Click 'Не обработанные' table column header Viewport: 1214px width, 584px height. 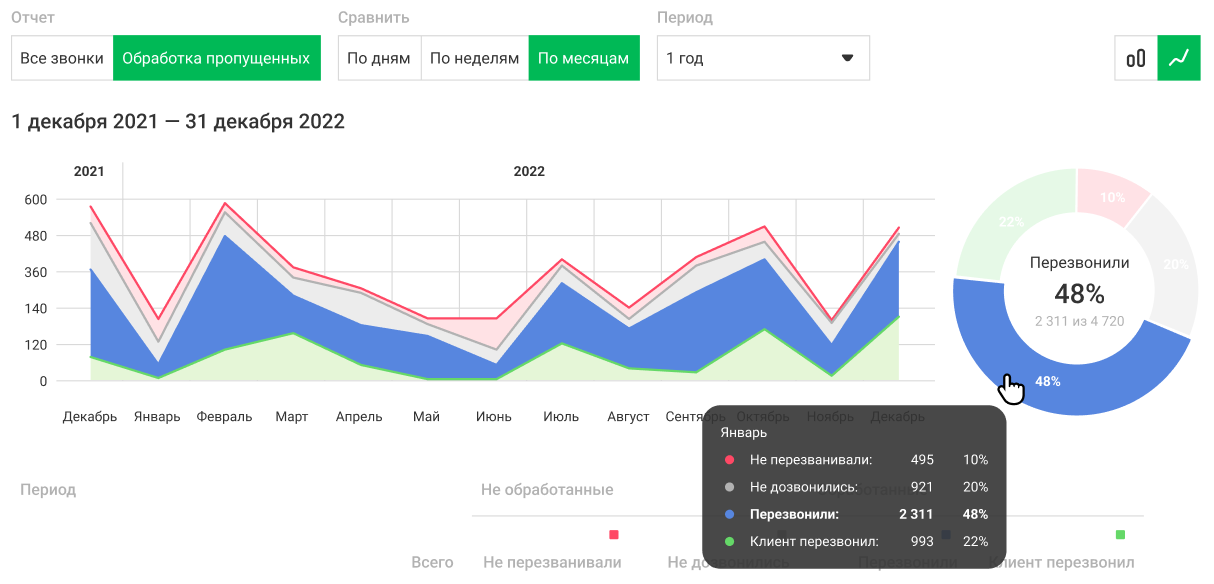(x=547, y=490)
